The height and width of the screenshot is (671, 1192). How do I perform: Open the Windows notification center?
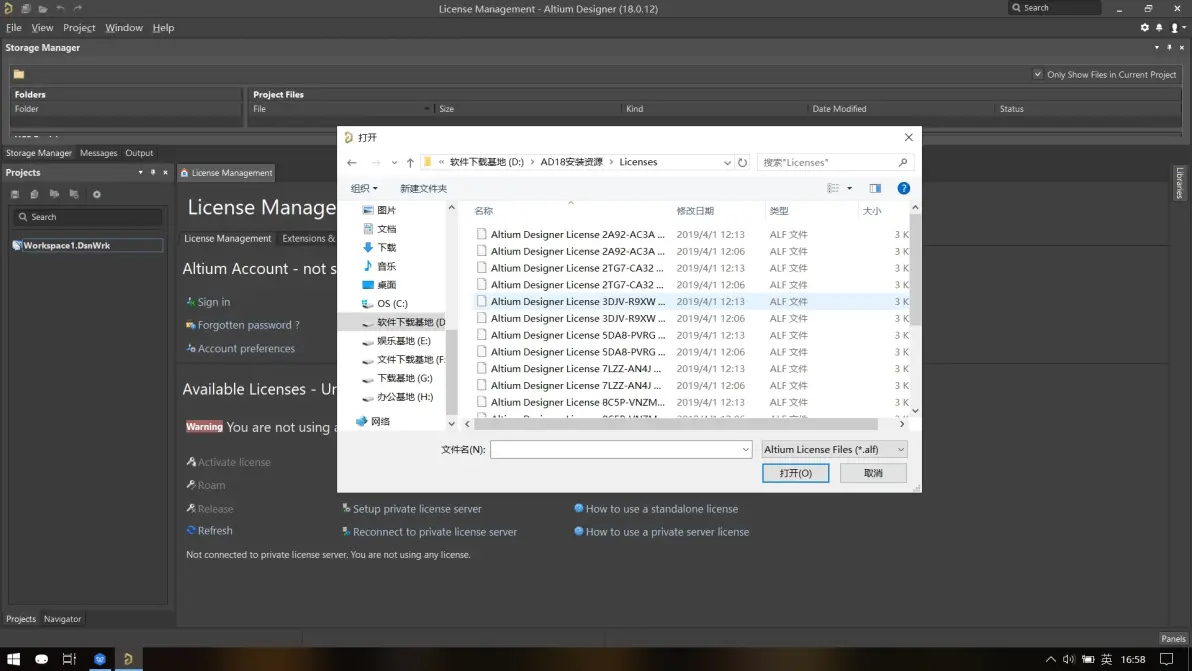coord(1167,659)
